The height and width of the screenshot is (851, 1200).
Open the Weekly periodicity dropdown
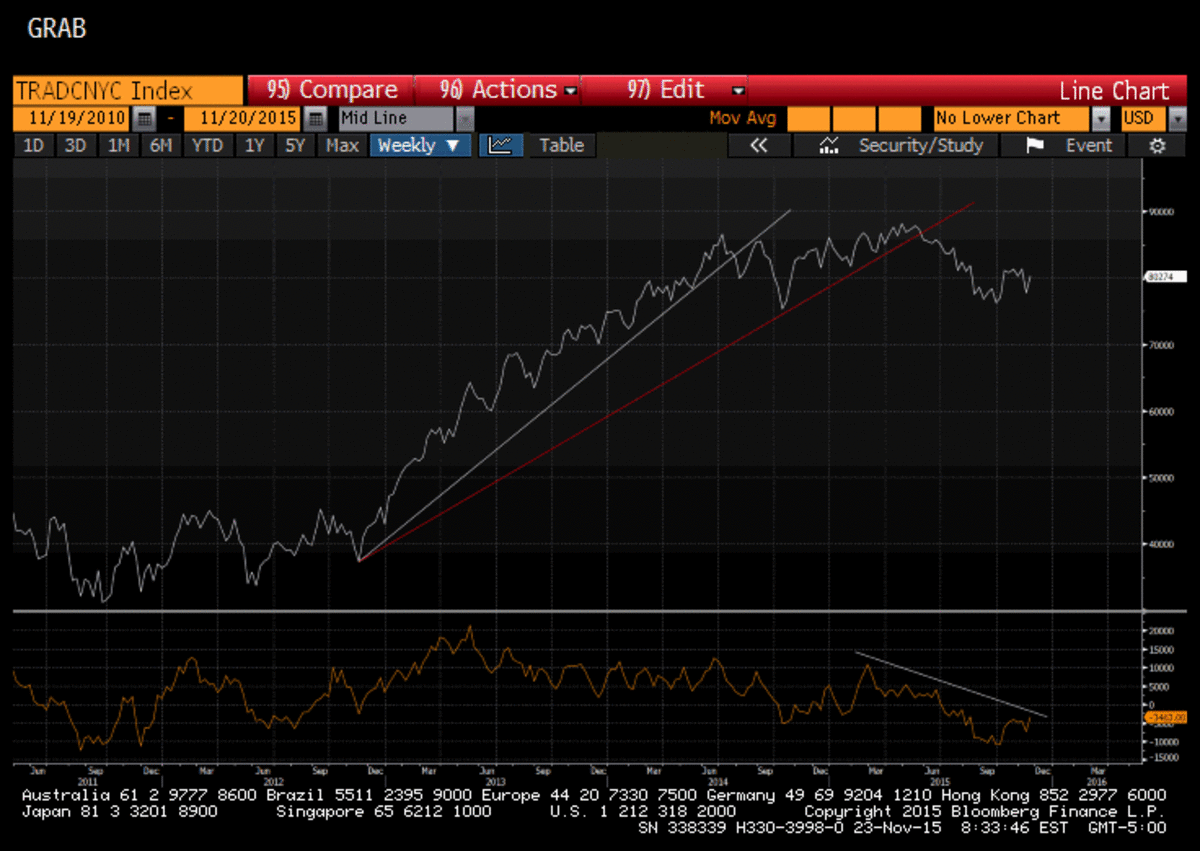(420, 145)
